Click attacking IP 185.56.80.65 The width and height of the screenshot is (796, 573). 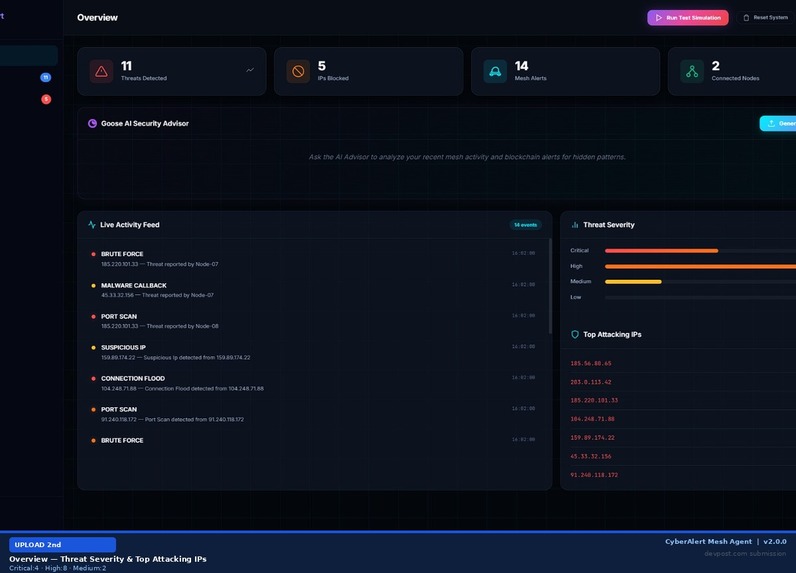tap(591, 363)
